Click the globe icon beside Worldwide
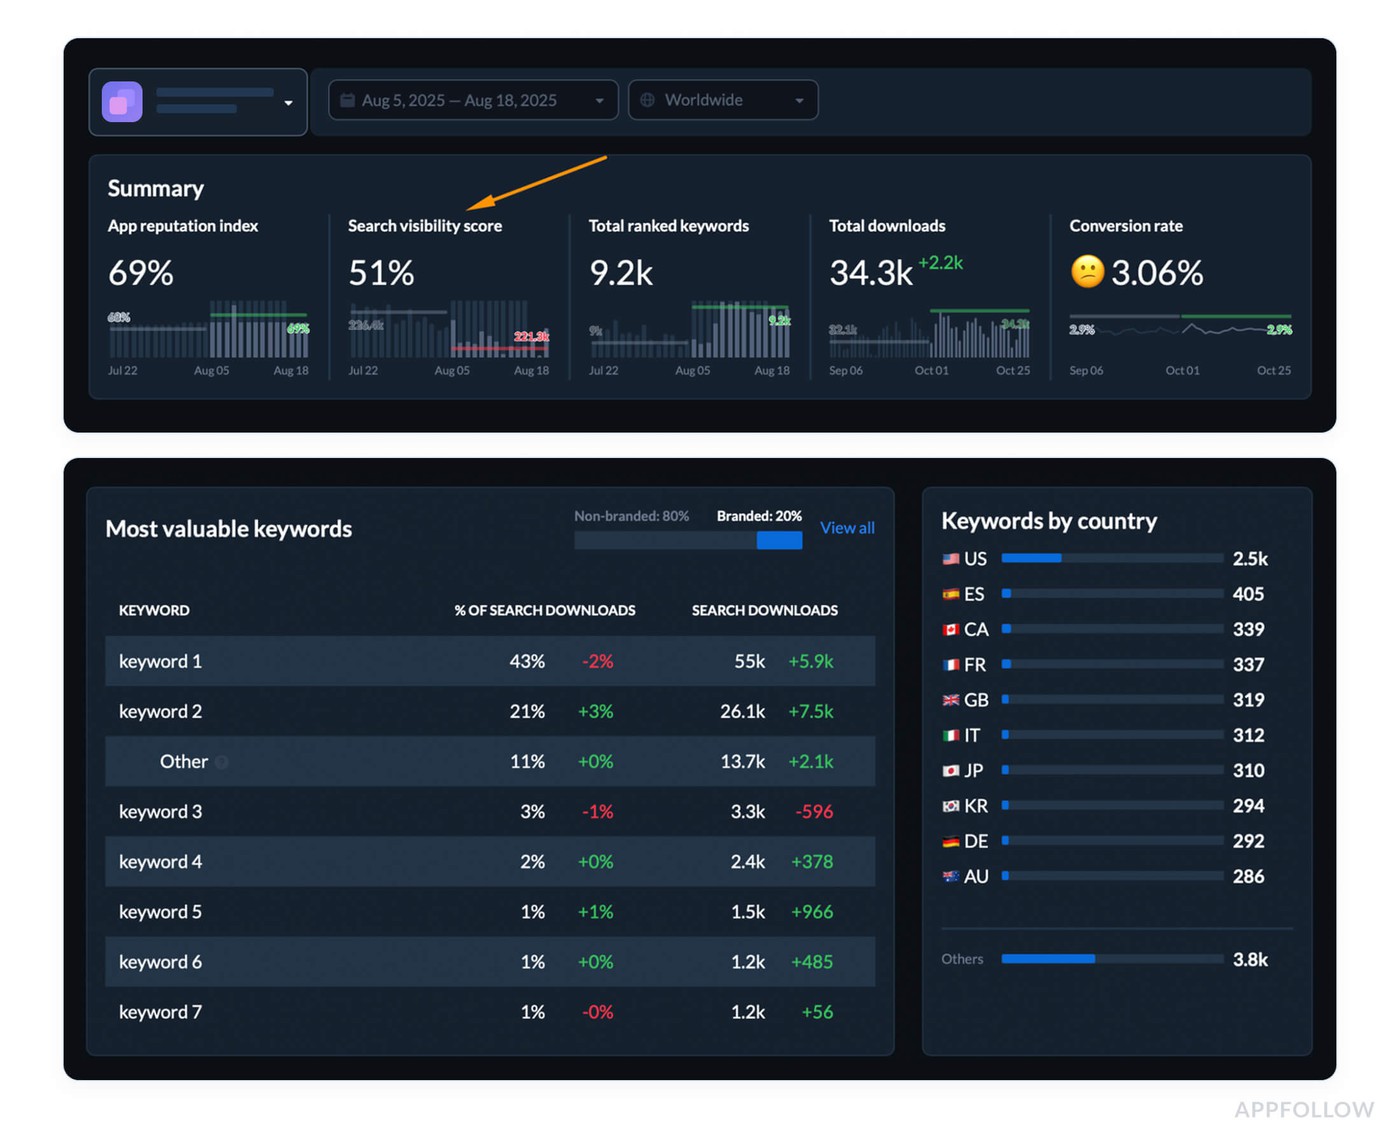The image size is (1400, 1145). click(647, 100)
